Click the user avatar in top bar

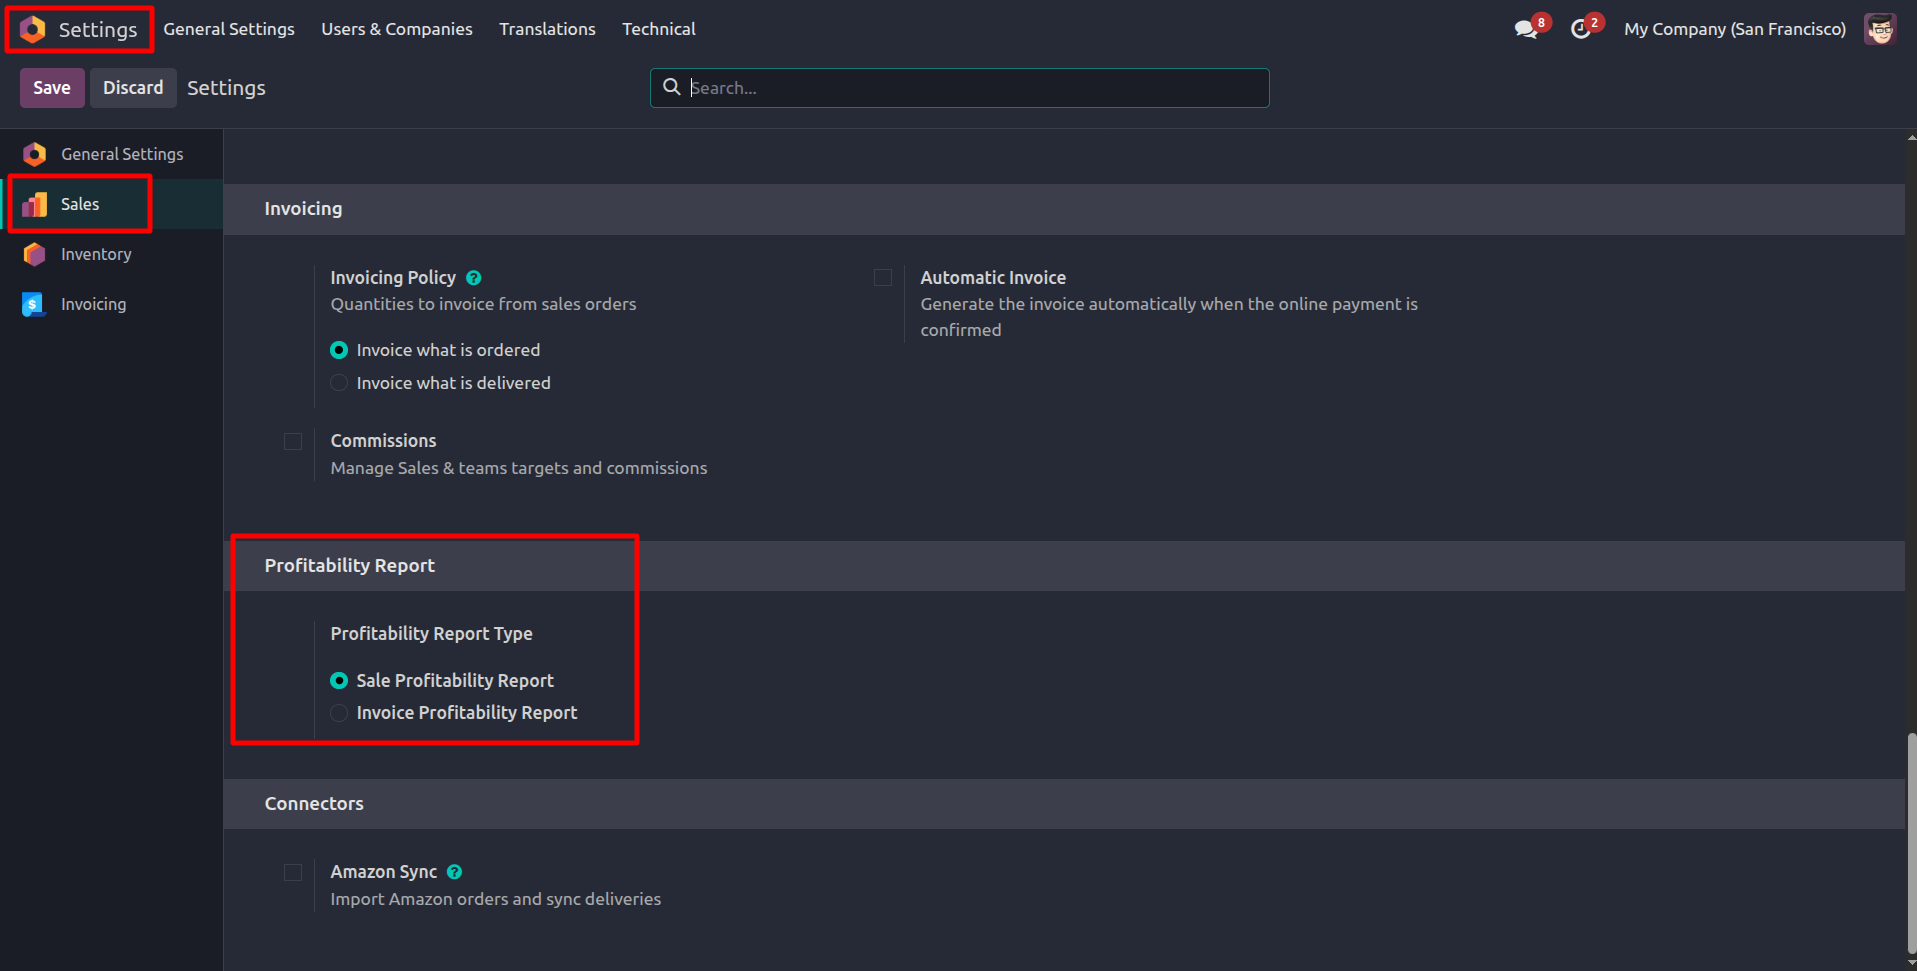(x=1880, y=29)
